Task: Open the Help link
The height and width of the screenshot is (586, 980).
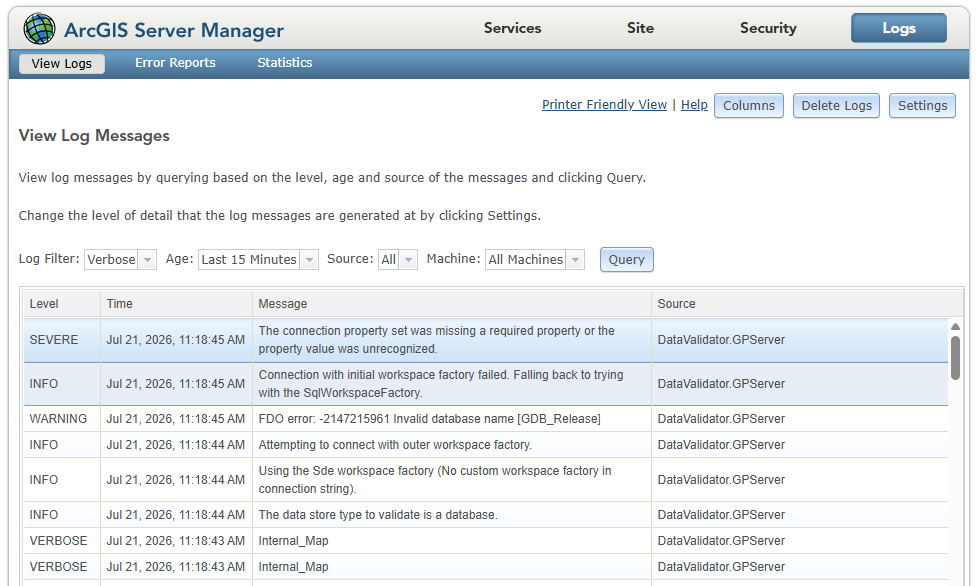Action: 694,105
